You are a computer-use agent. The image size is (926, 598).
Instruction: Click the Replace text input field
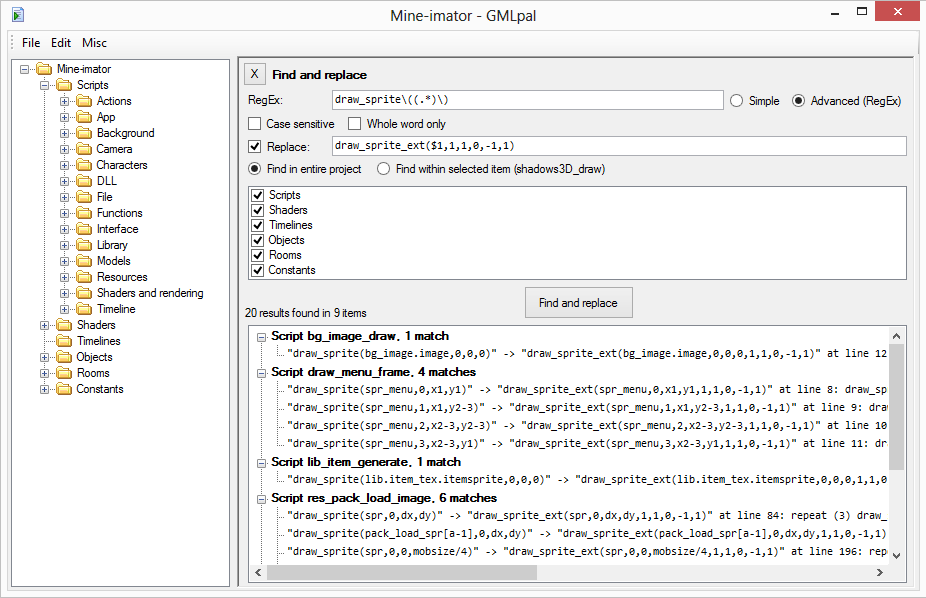(619, 146)
